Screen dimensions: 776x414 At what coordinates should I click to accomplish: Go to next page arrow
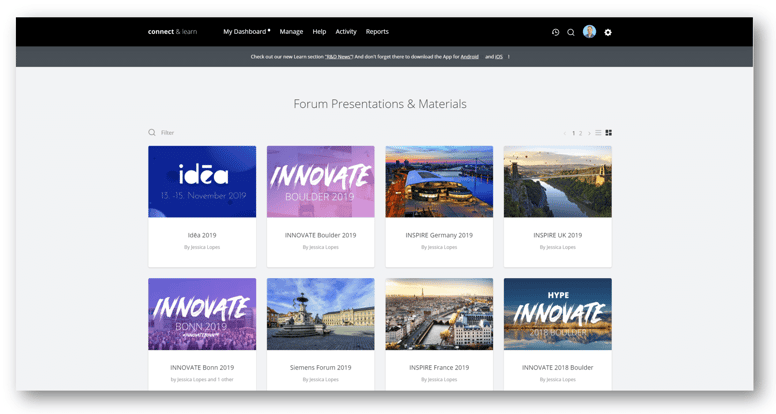[589, 133]
